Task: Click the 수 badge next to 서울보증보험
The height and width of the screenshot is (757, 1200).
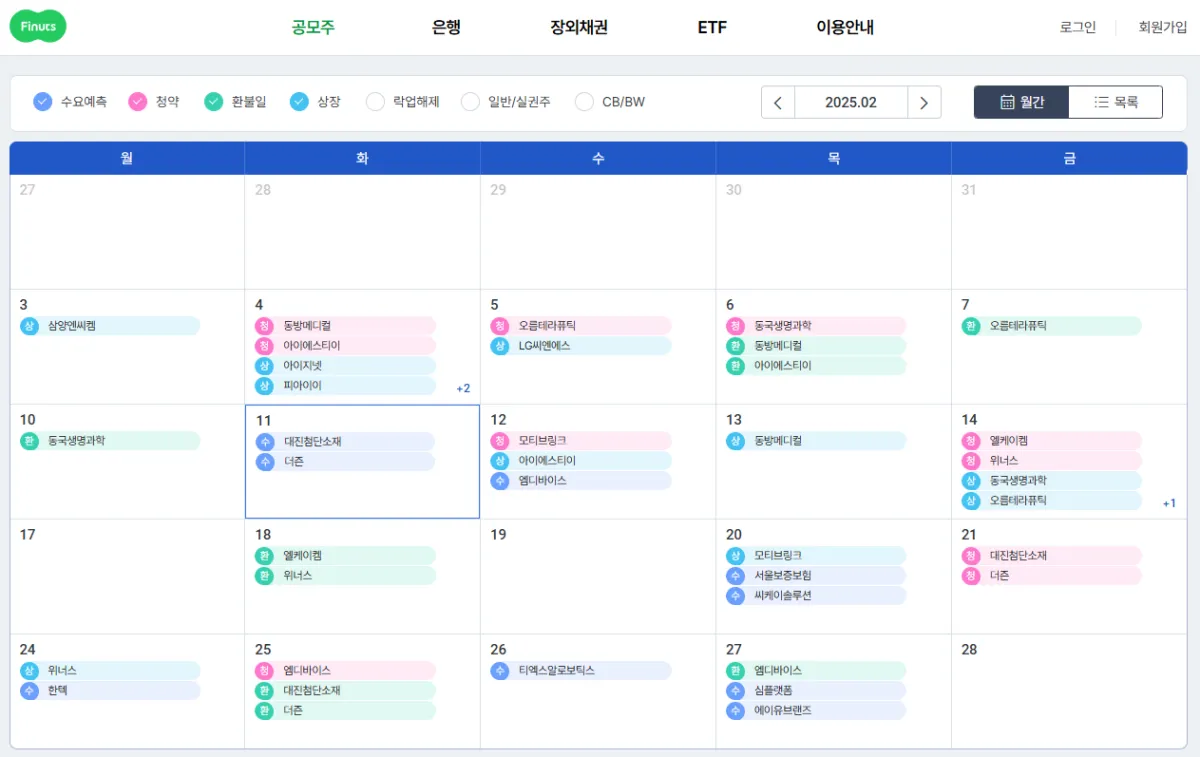Action: [735, 576]
